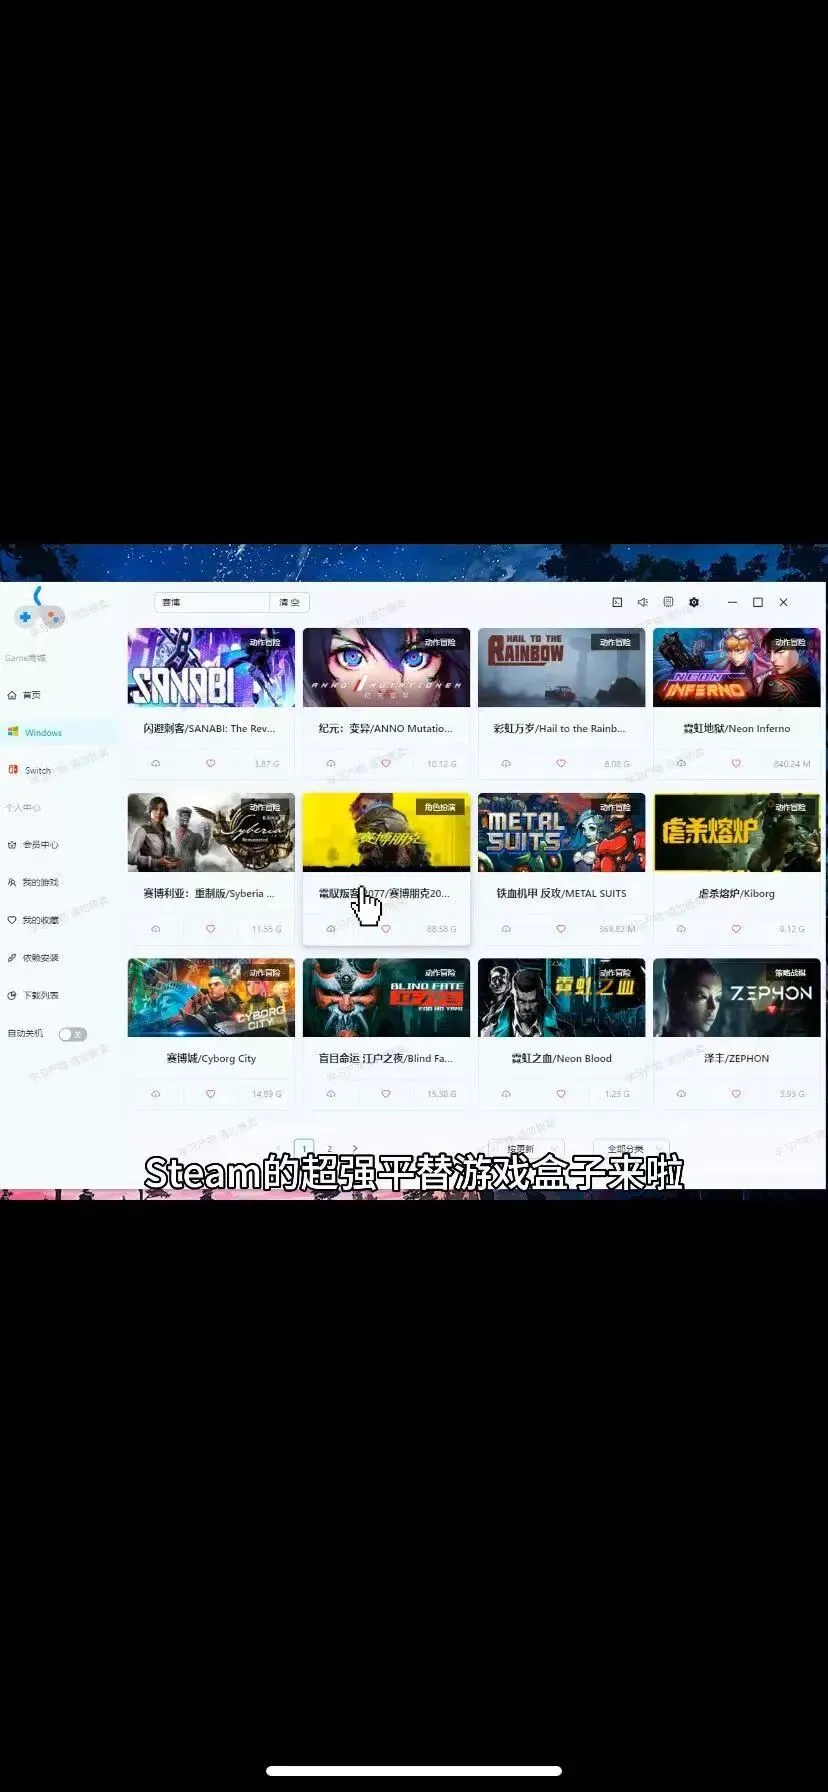This screenshot has width=828, height=1792.
Task: Go to page 2 of results
Action: [x=329, y=1149]
